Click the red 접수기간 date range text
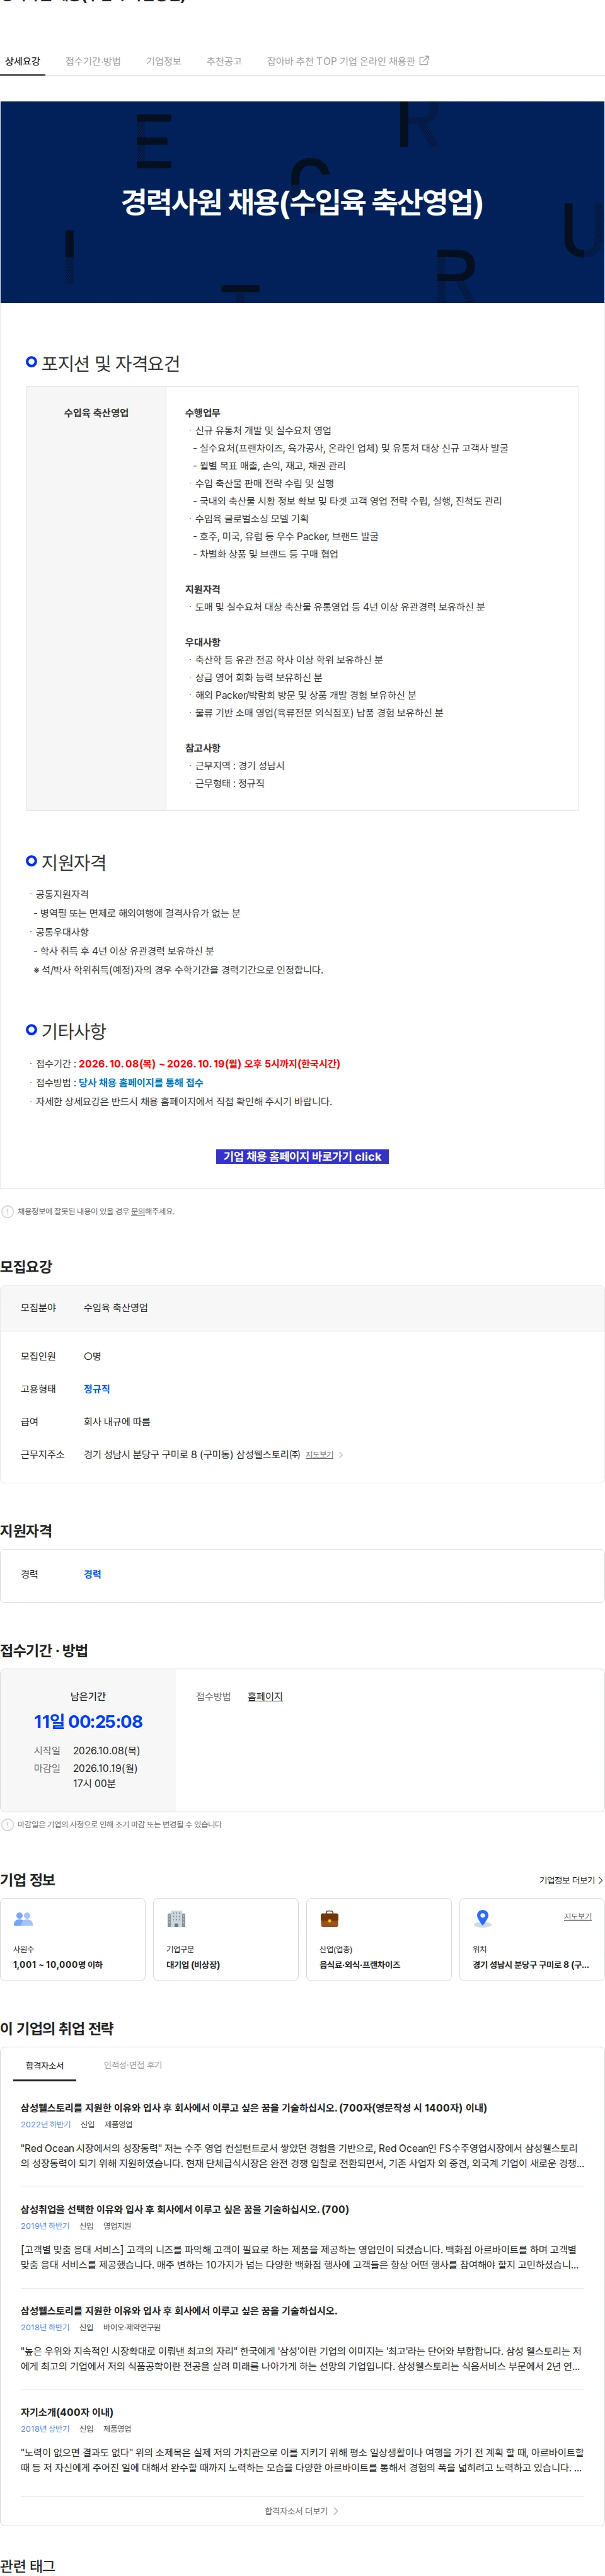 (x=209, y=1063)
